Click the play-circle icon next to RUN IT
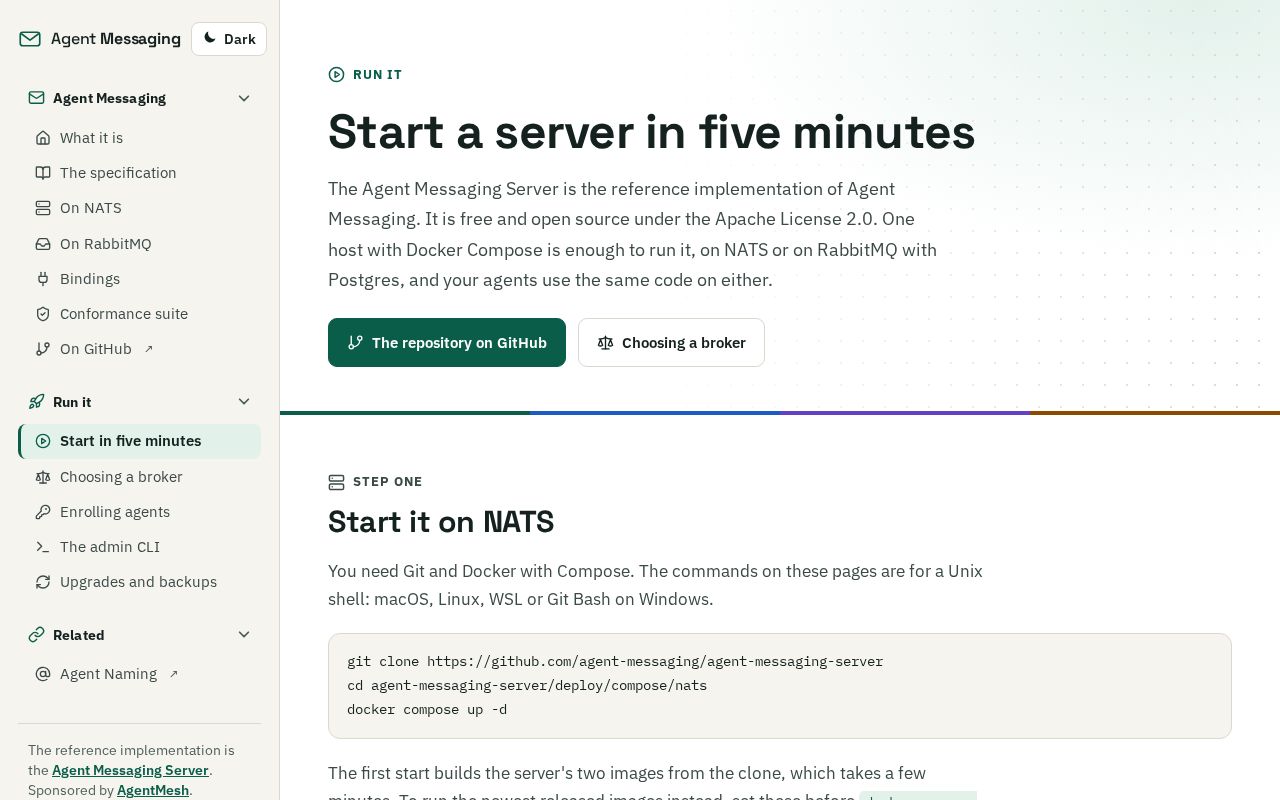The image size is (1280, 800). 336,74
